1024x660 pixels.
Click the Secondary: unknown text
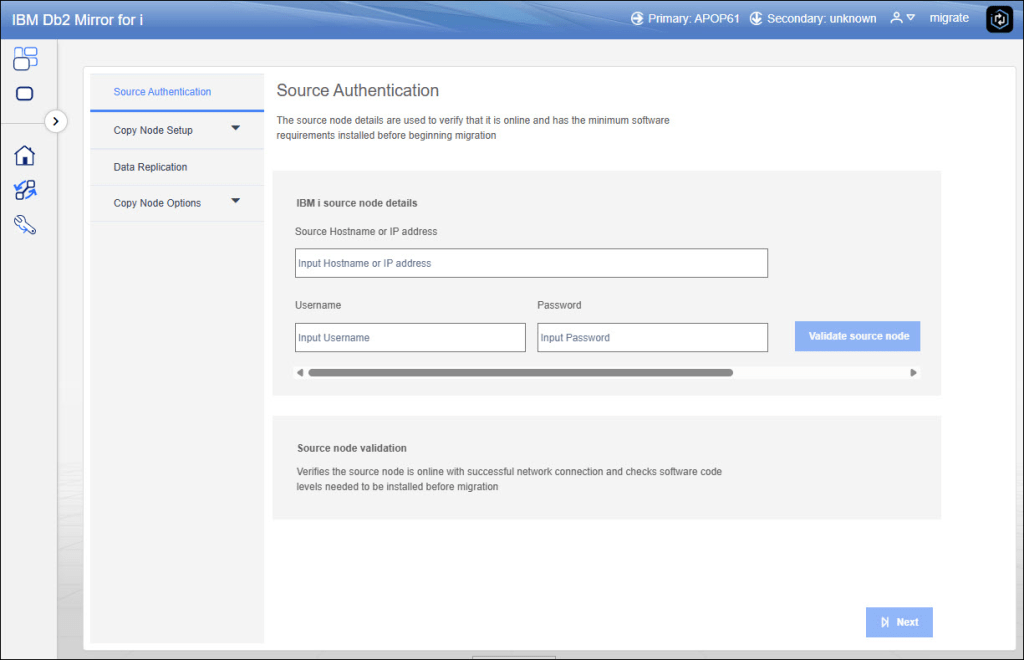(x=822, y=18)
